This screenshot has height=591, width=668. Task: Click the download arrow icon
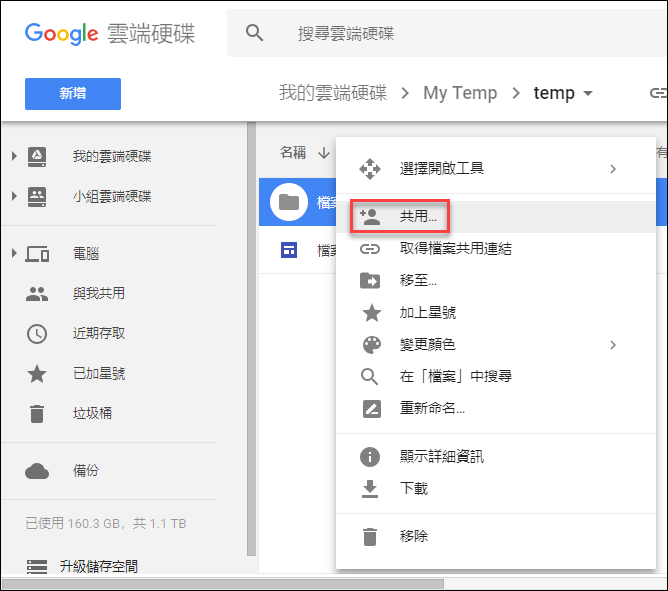click(x=370, y=489)
